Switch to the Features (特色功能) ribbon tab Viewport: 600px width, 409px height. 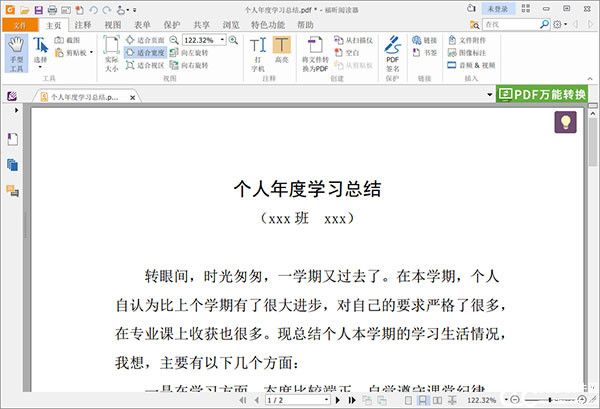coord(268,25)
